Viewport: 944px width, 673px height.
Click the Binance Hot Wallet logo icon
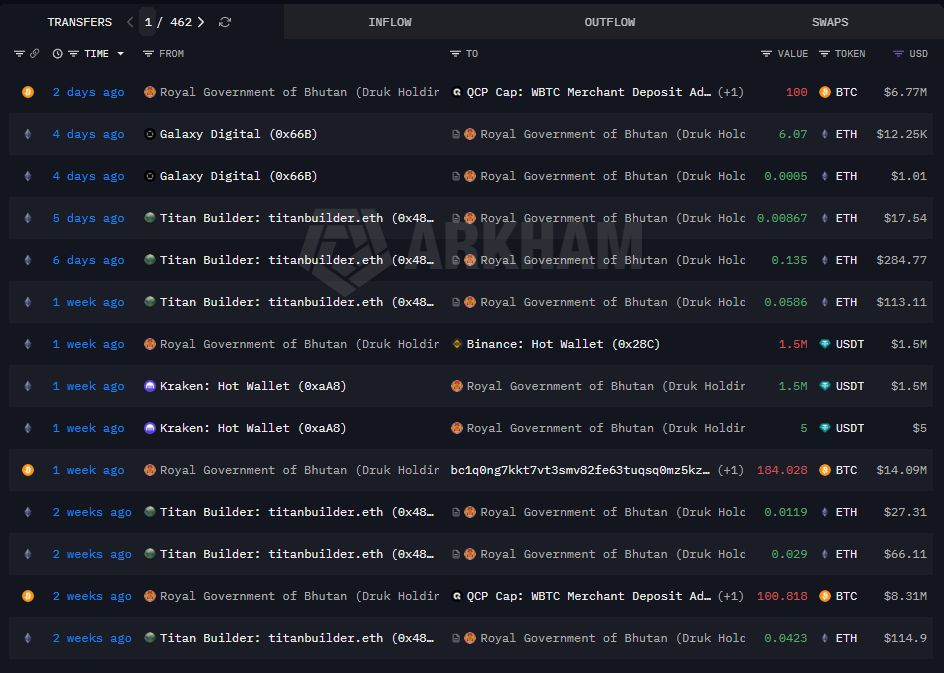(457, 344)
